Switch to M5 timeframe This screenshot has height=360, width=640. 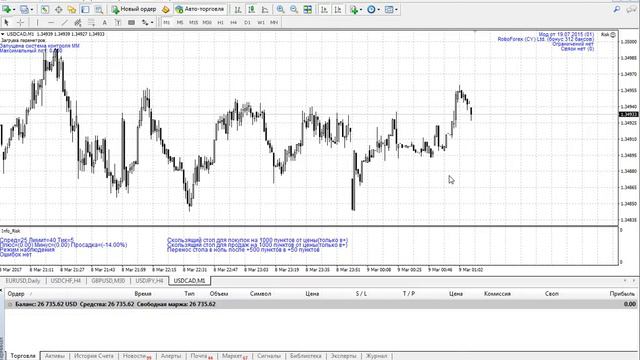(180, 22)
